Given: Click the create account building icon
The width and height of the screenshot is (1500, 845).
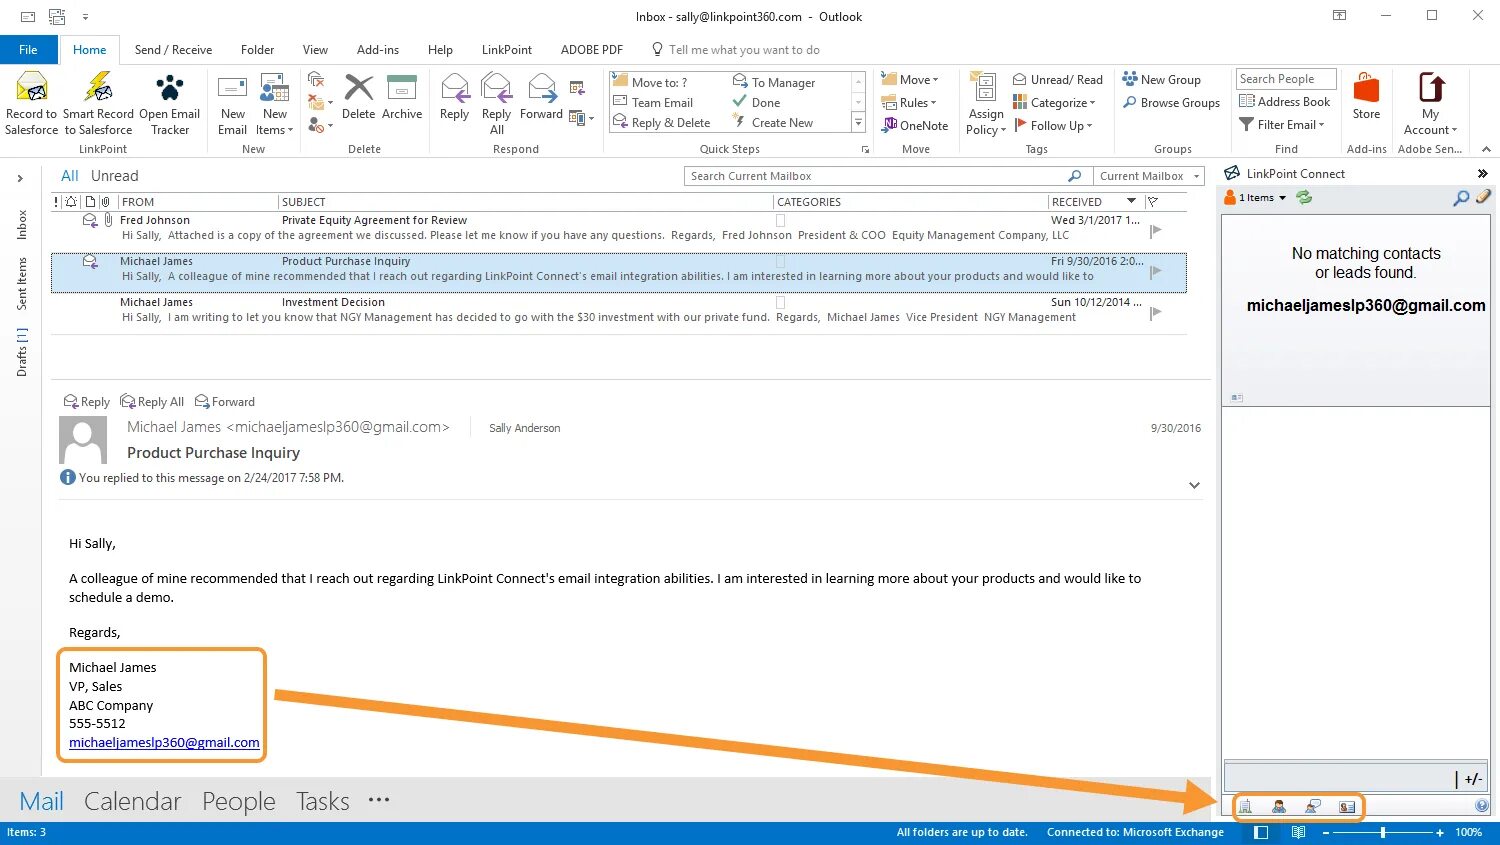Looking at the screenshot, I should [x=1245, y=806].
